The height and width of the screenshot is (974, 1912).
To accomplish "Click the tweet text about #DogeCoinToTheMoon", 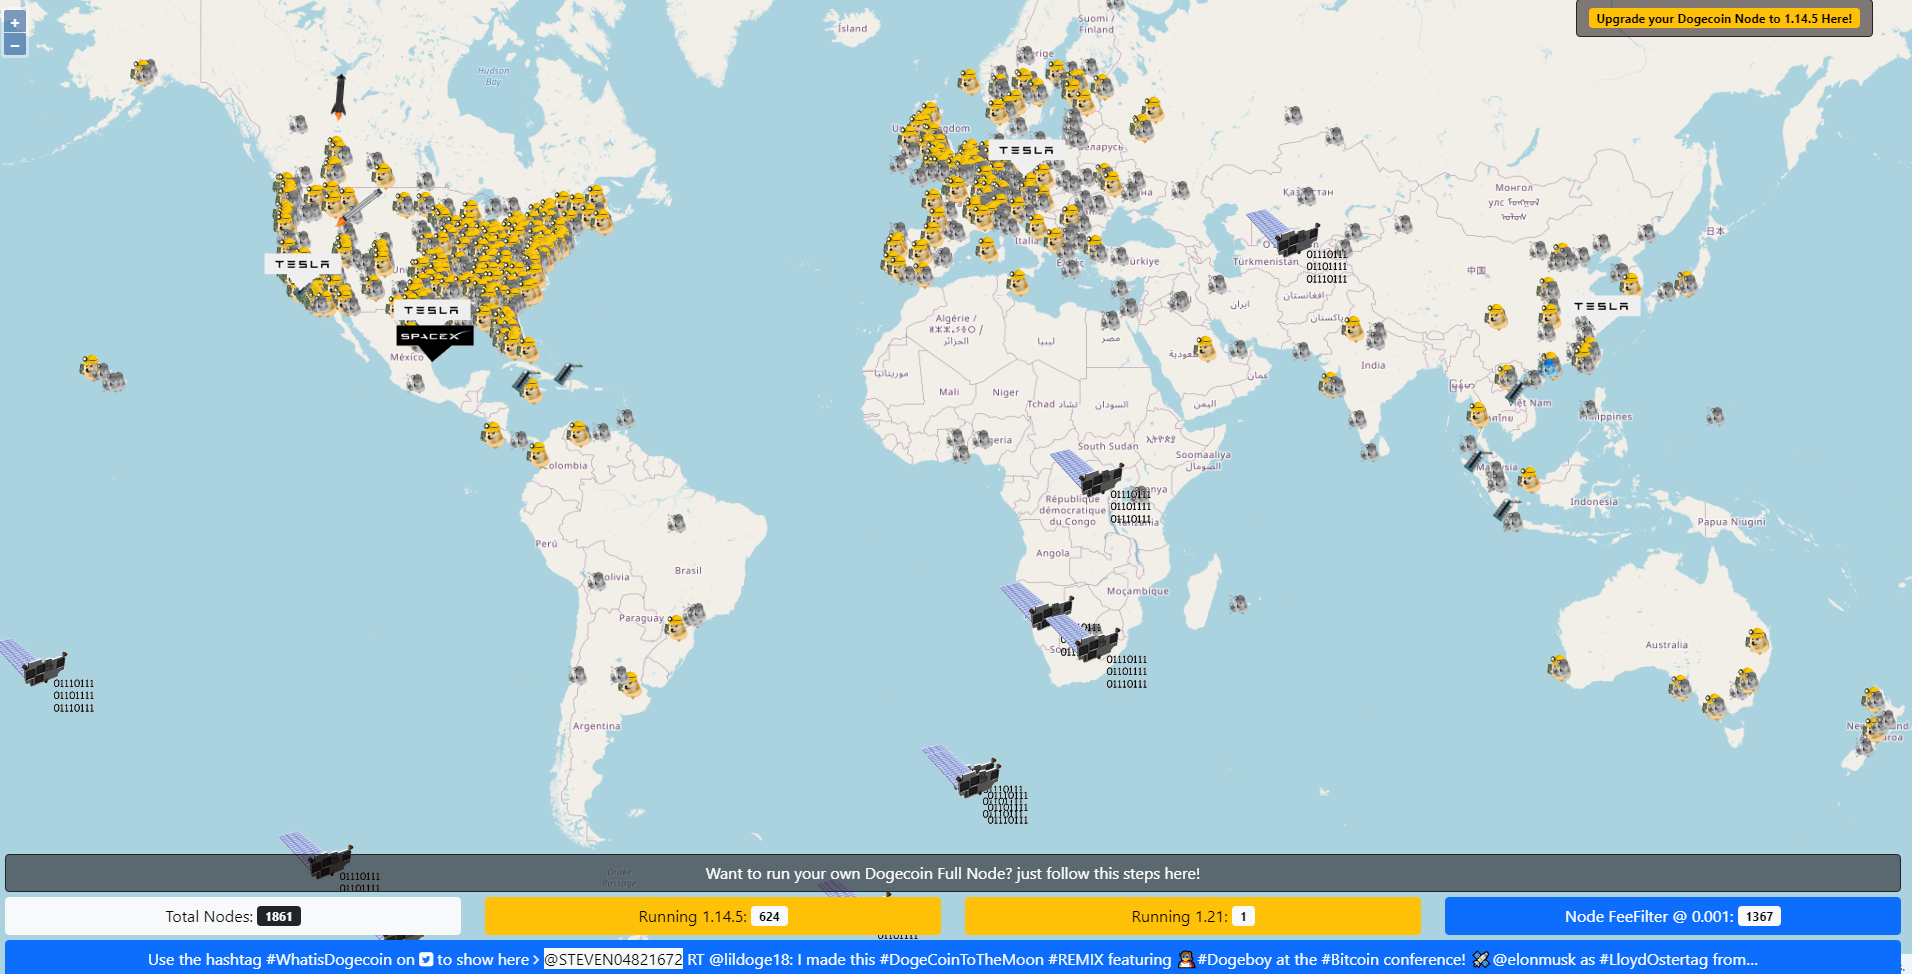I will coord(1222,959).
